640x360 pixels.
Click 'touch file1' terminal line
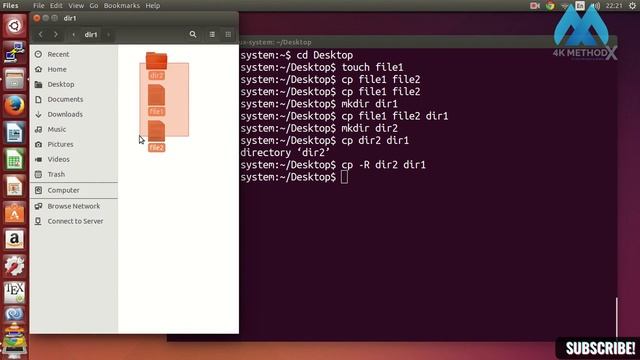[x=372, y=67]
